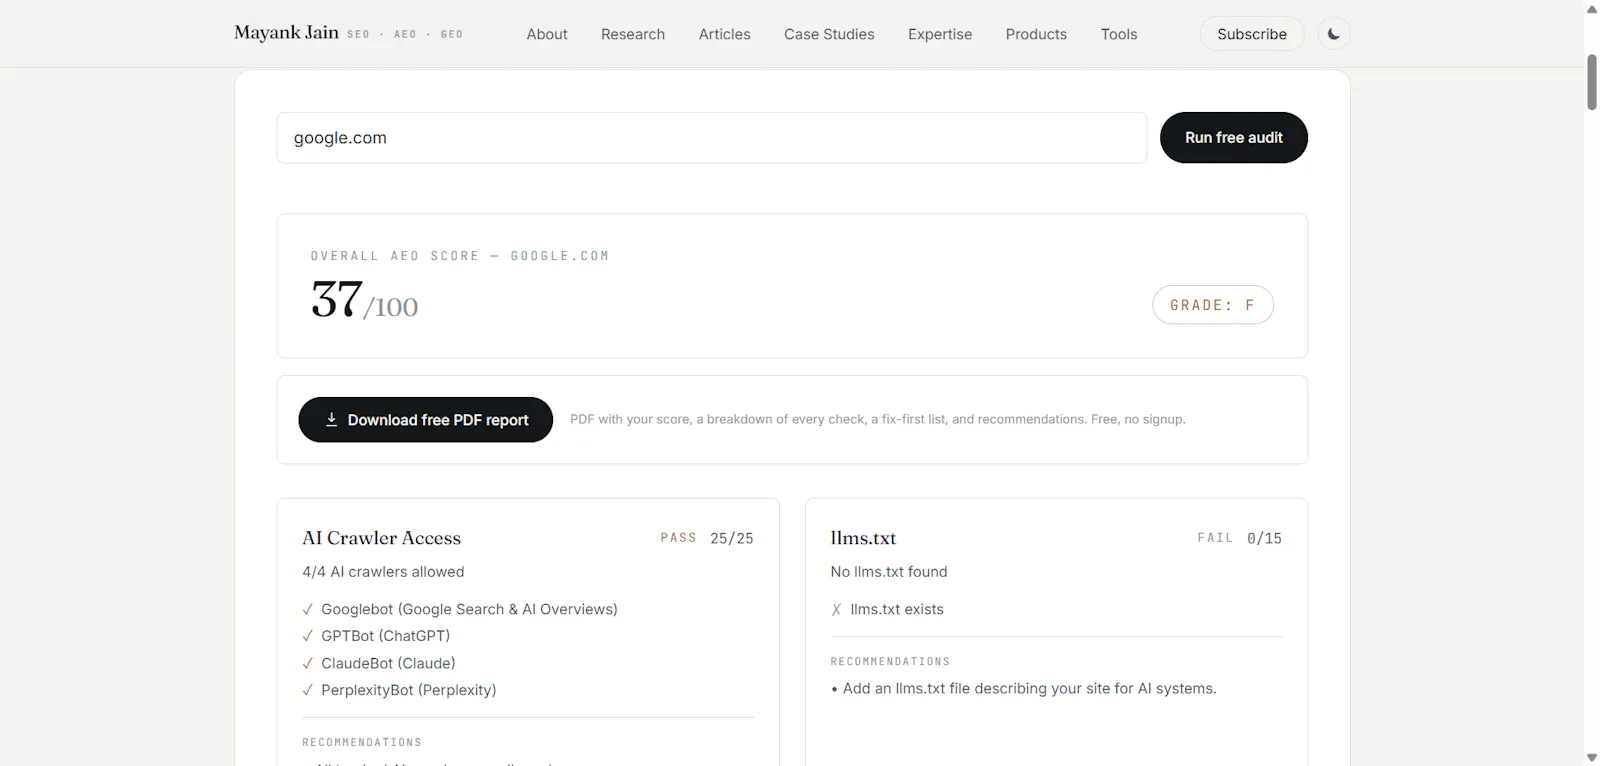
Task: Click scrollbar up arrow
Action: click(x=1592, y=9)
